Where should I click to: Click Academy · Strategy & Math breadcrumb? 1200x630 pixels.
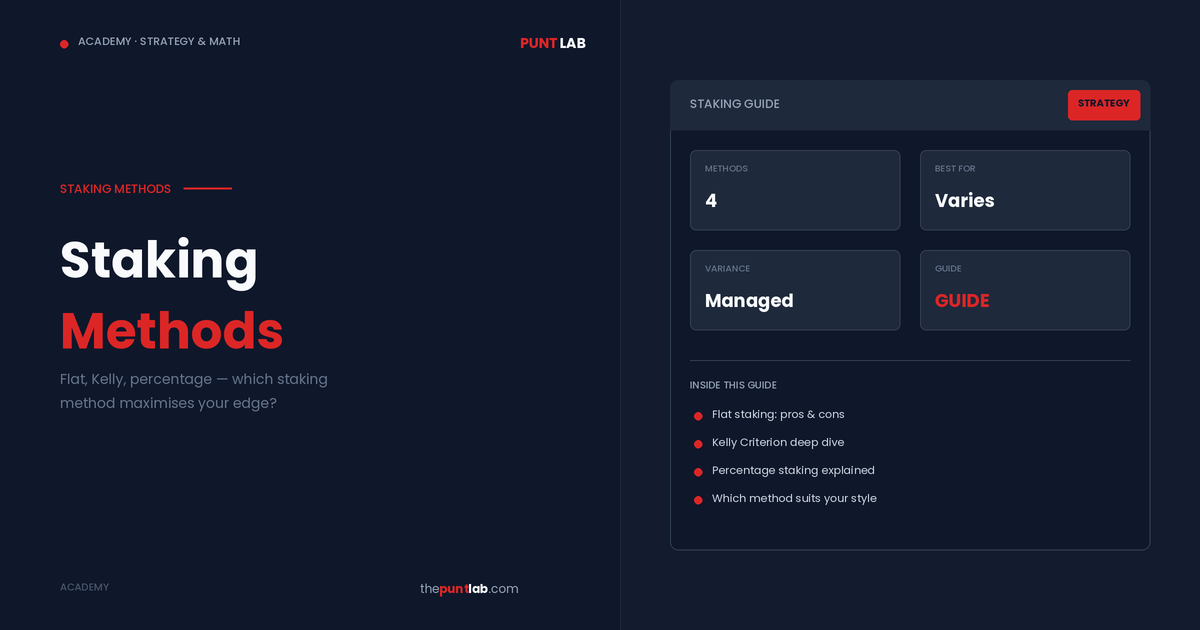[159, 42]
